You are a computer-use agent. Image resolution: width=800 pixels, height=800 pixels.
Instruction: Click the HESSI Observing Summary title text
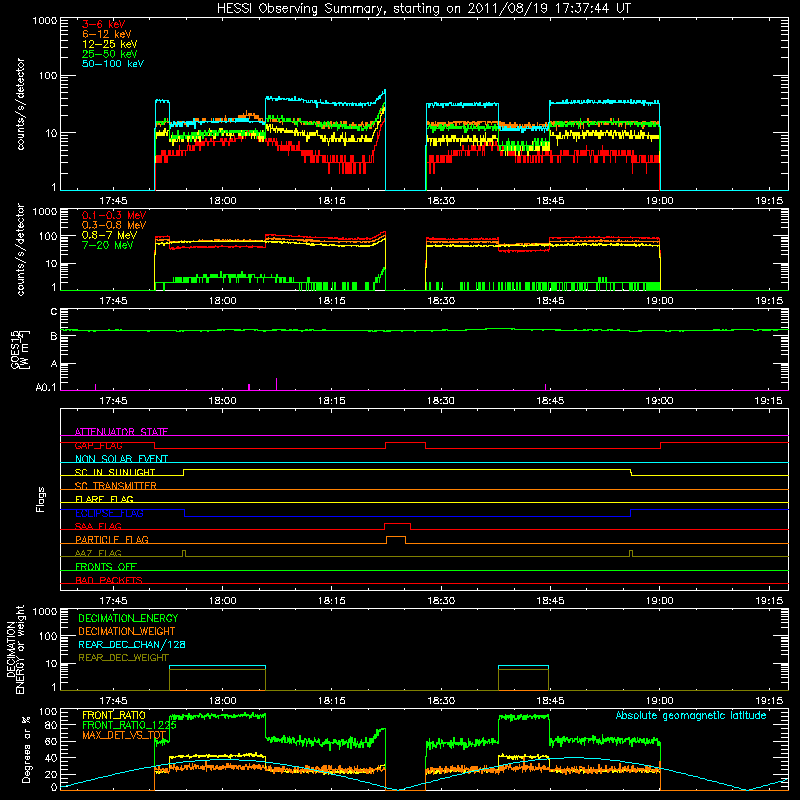coord(423,9)
